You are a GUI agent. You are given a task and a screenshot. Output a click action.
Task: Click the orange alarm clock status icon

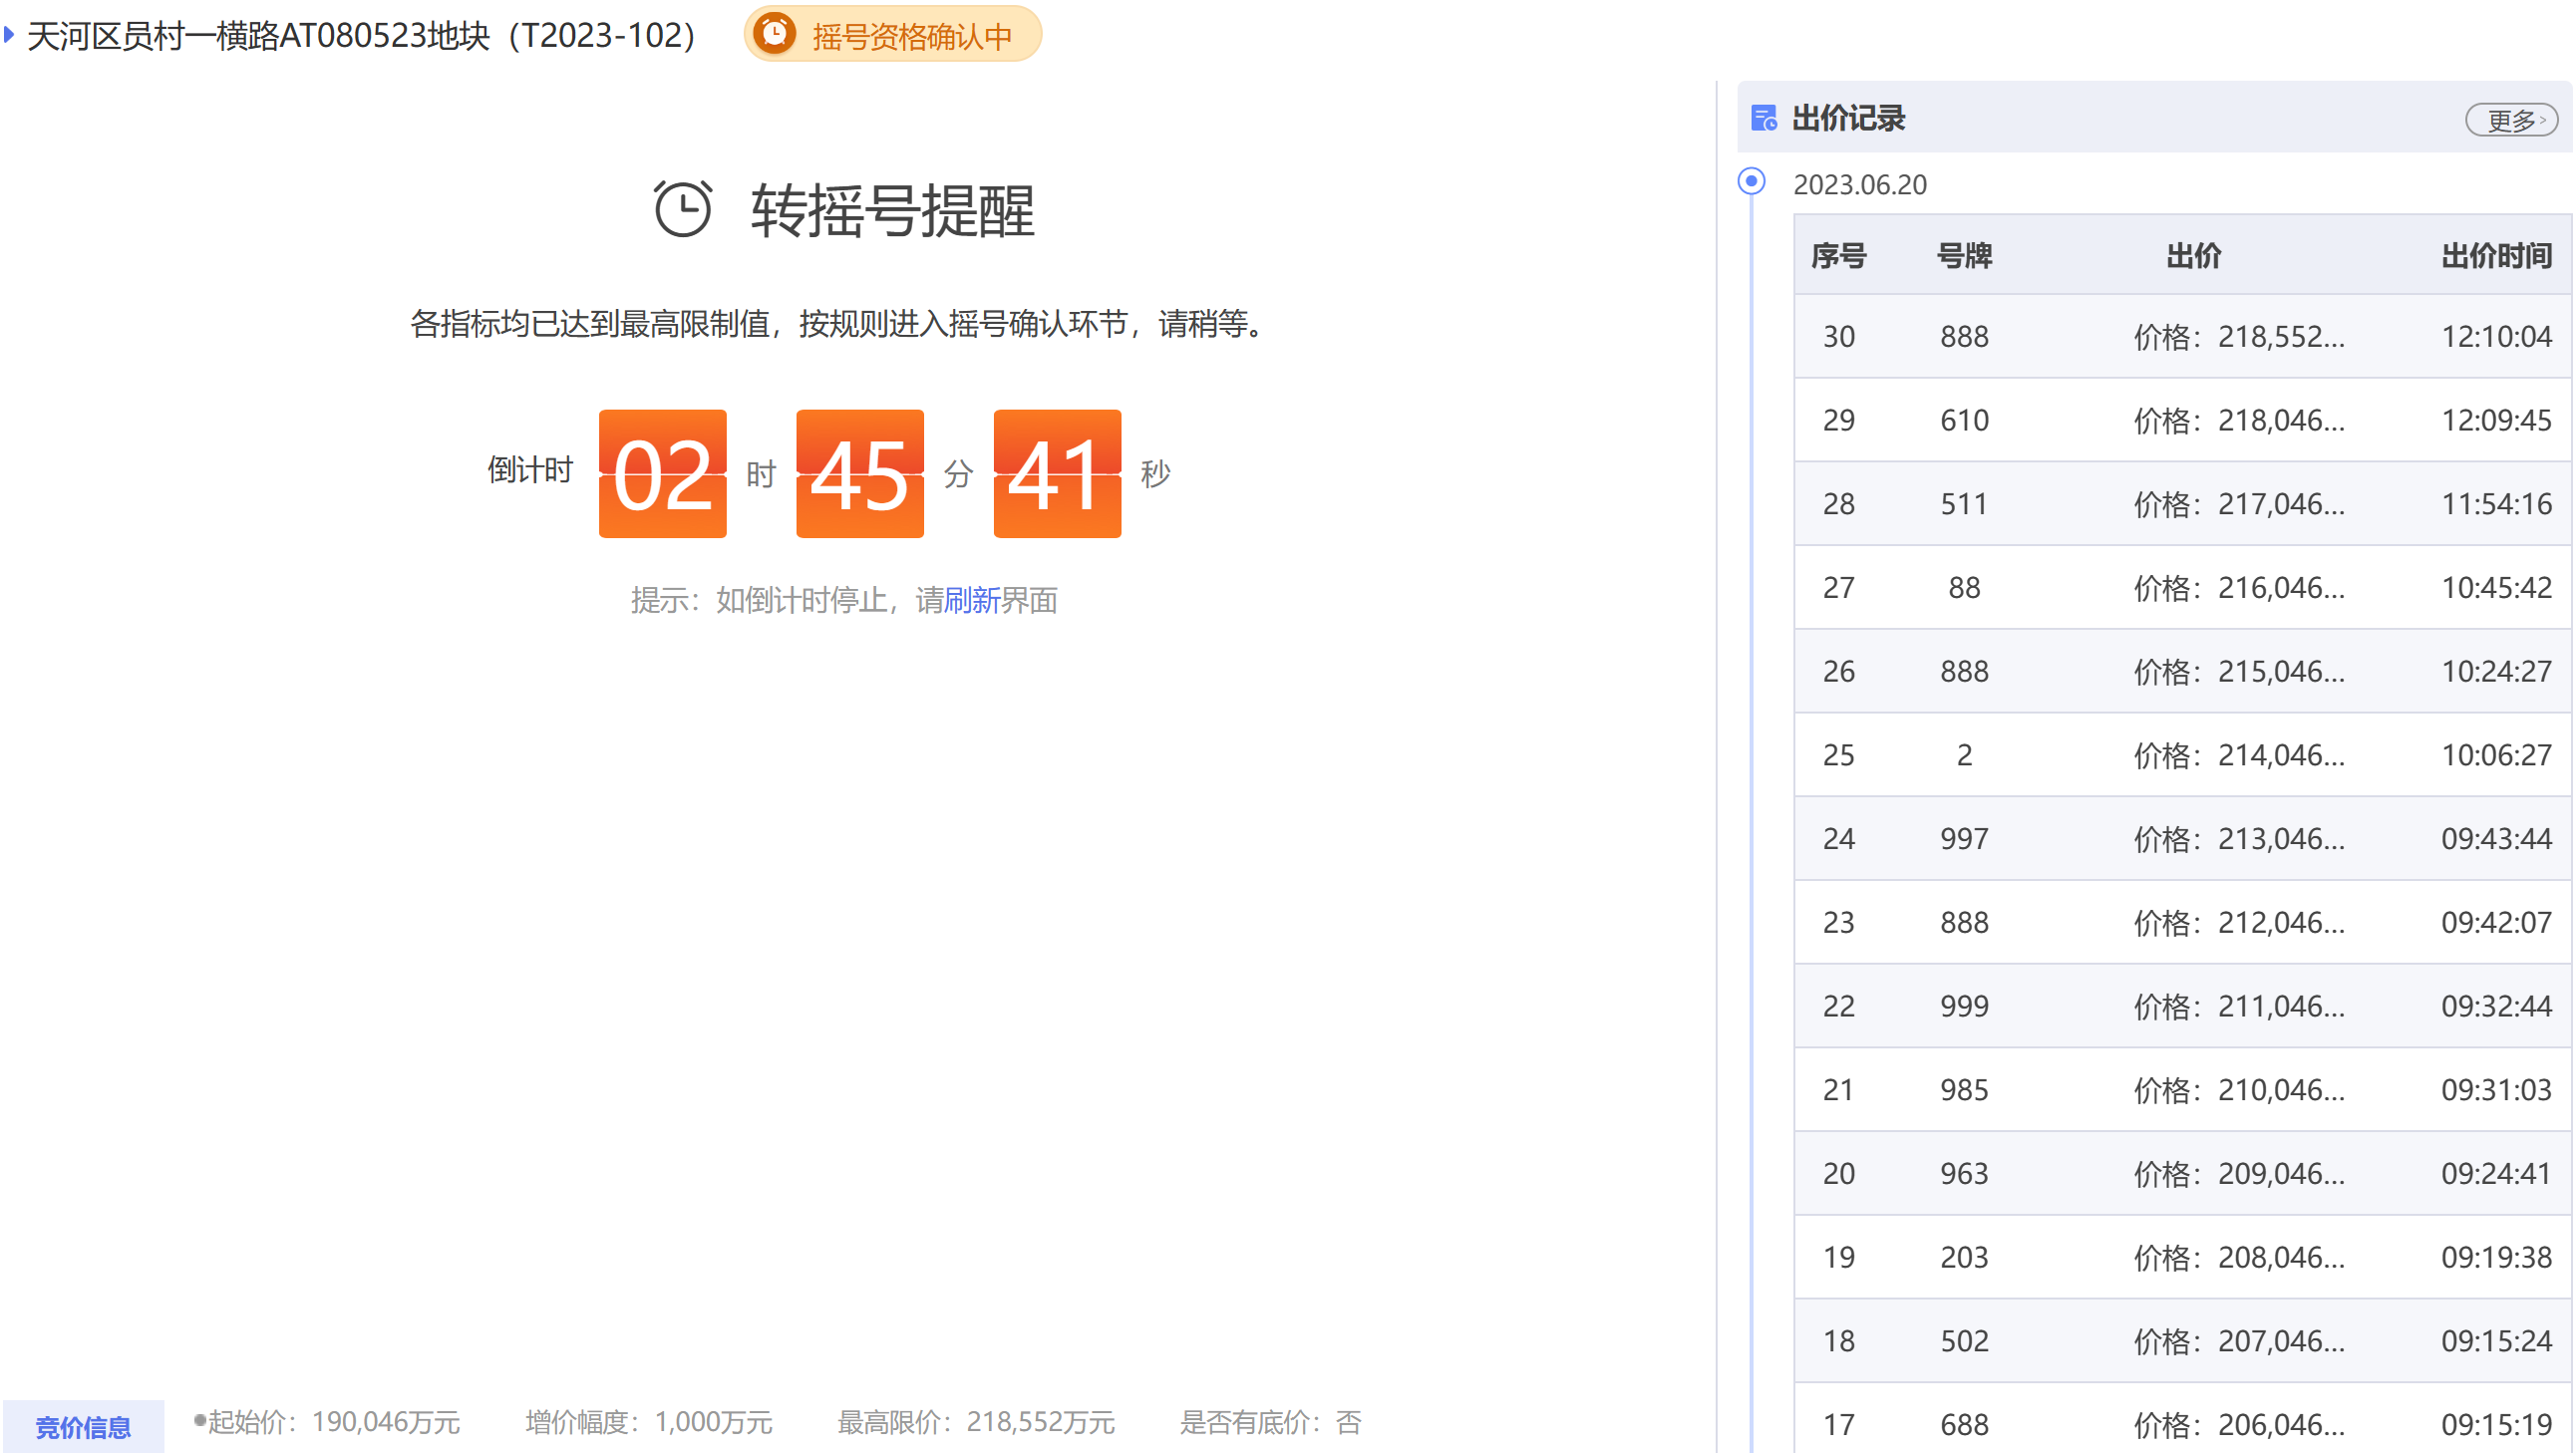click(774, 34)
